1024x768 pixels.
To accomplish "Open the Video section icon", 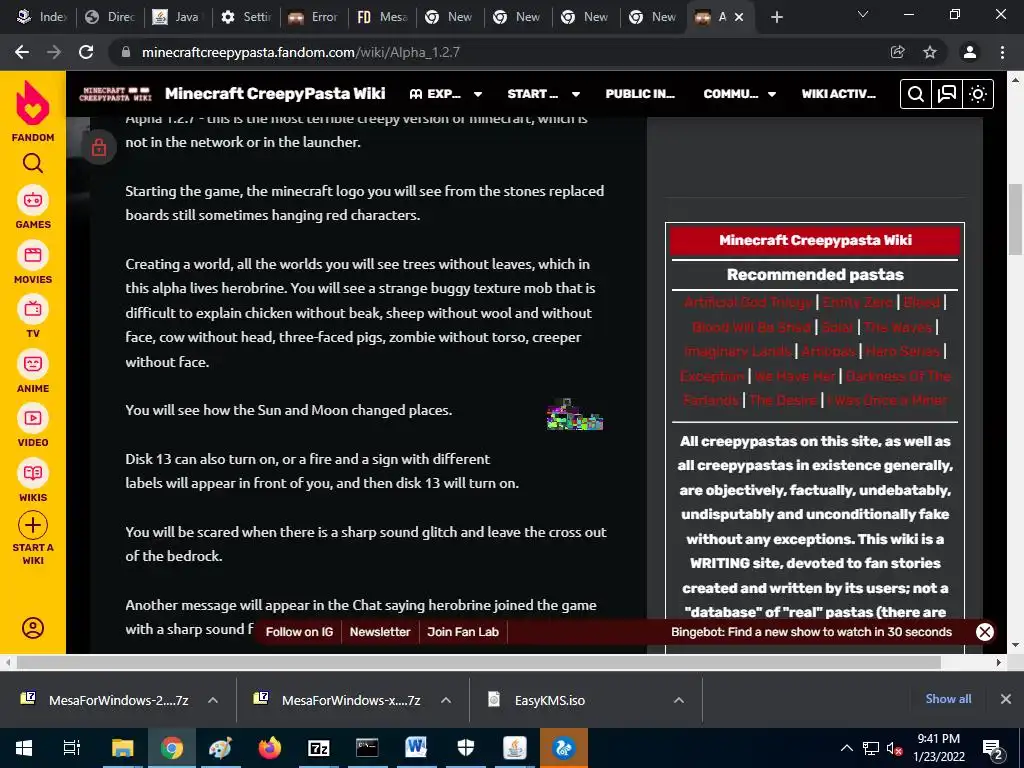I will 33,419.
